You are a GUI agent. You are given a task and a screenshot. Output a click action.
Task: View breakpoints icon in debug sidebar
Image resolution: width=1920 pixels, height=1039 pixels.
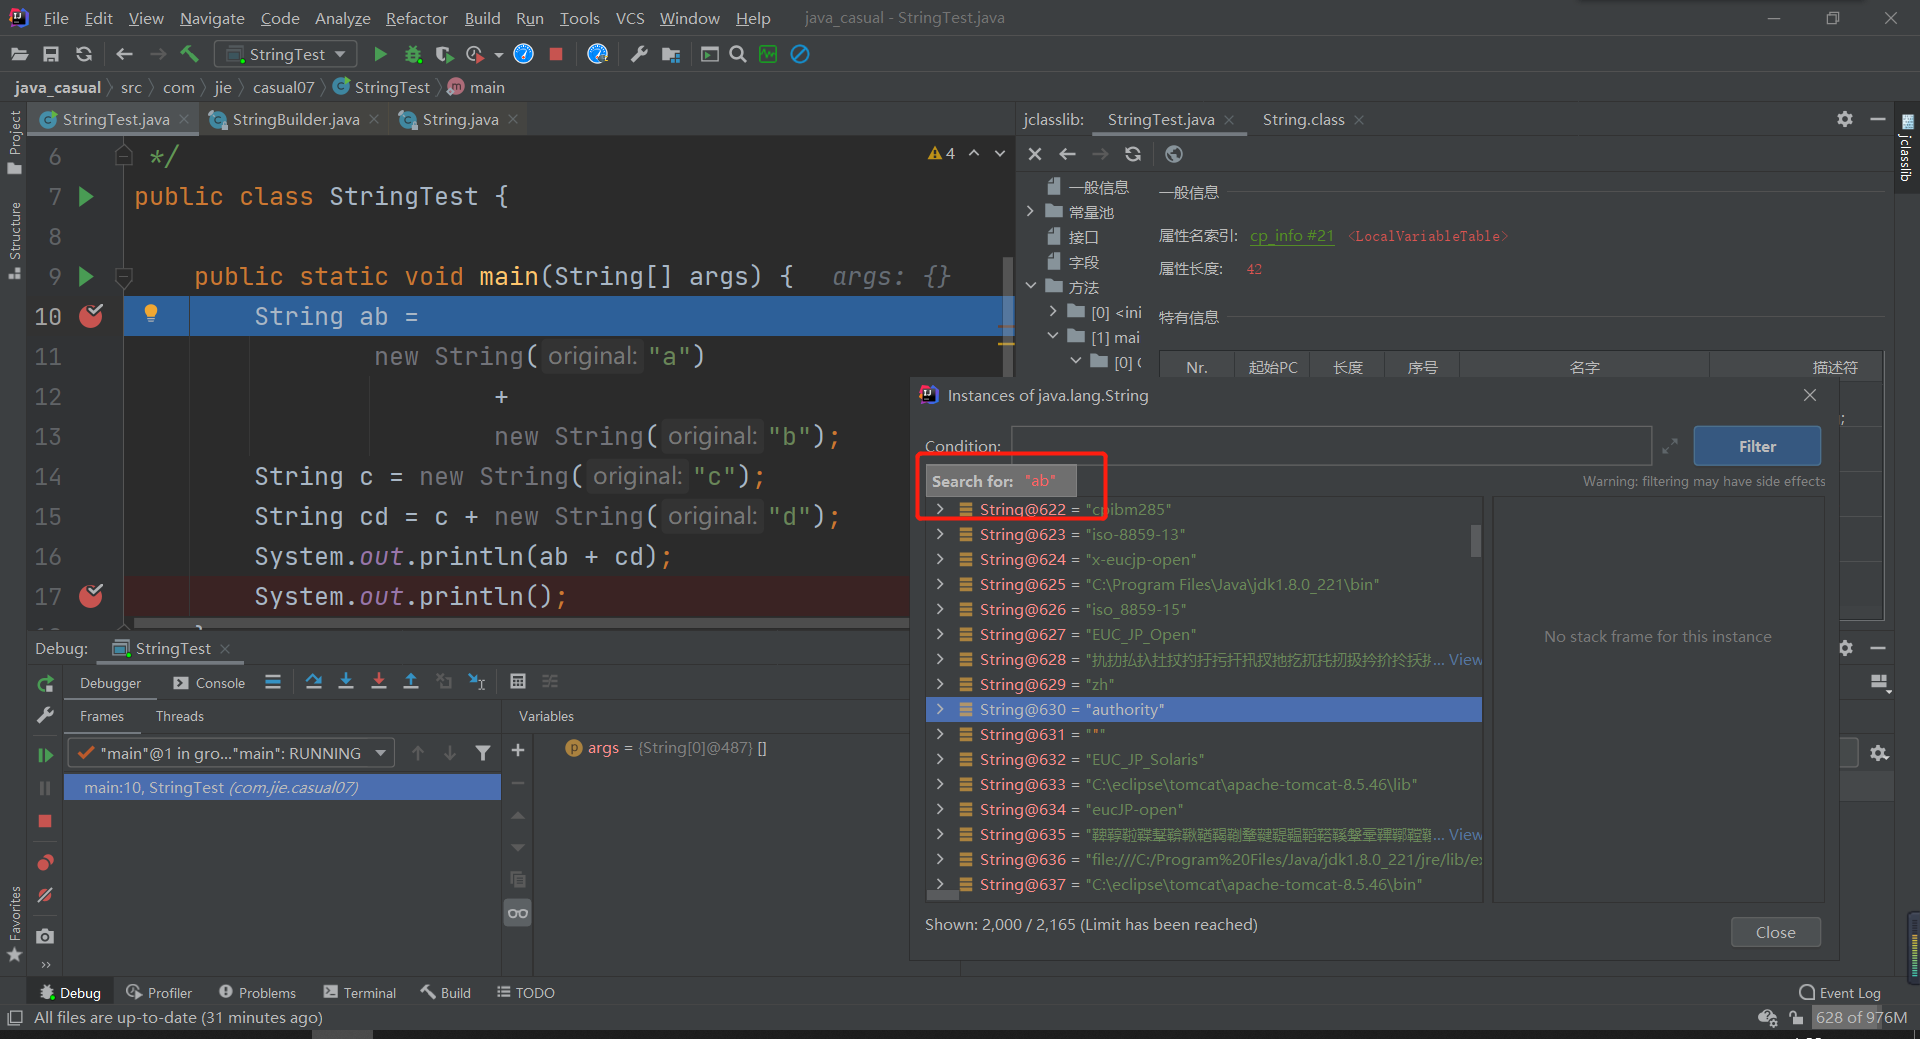45,862
